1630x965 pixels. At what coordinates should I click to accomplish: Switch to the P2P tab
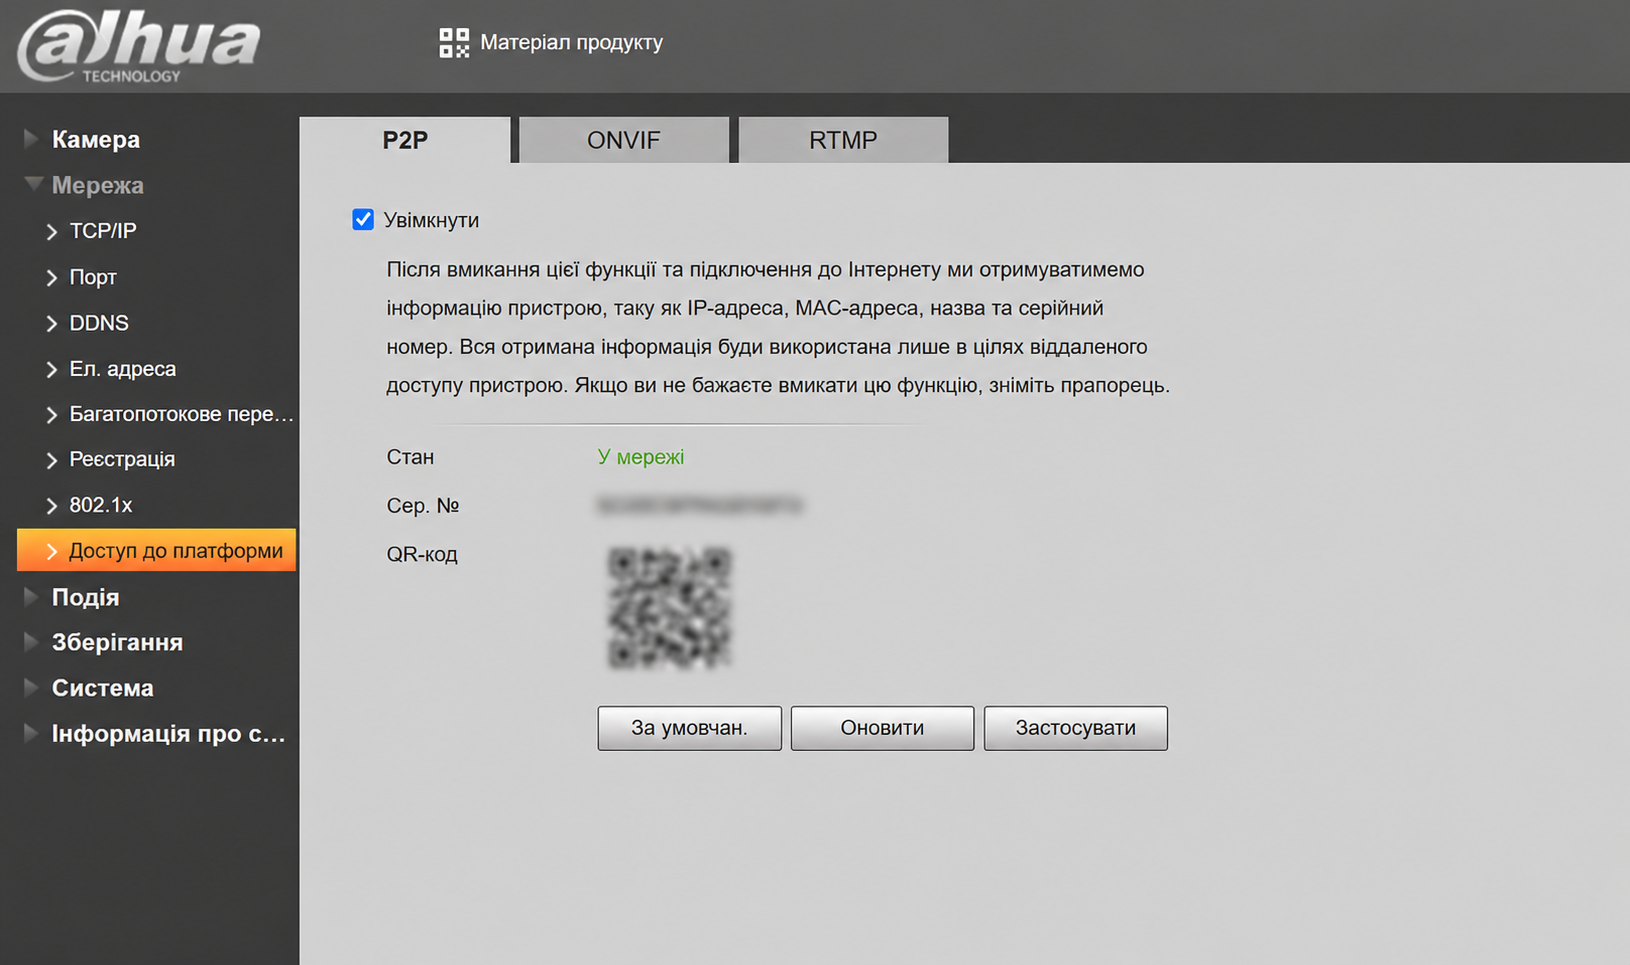[x=405, y=140]
